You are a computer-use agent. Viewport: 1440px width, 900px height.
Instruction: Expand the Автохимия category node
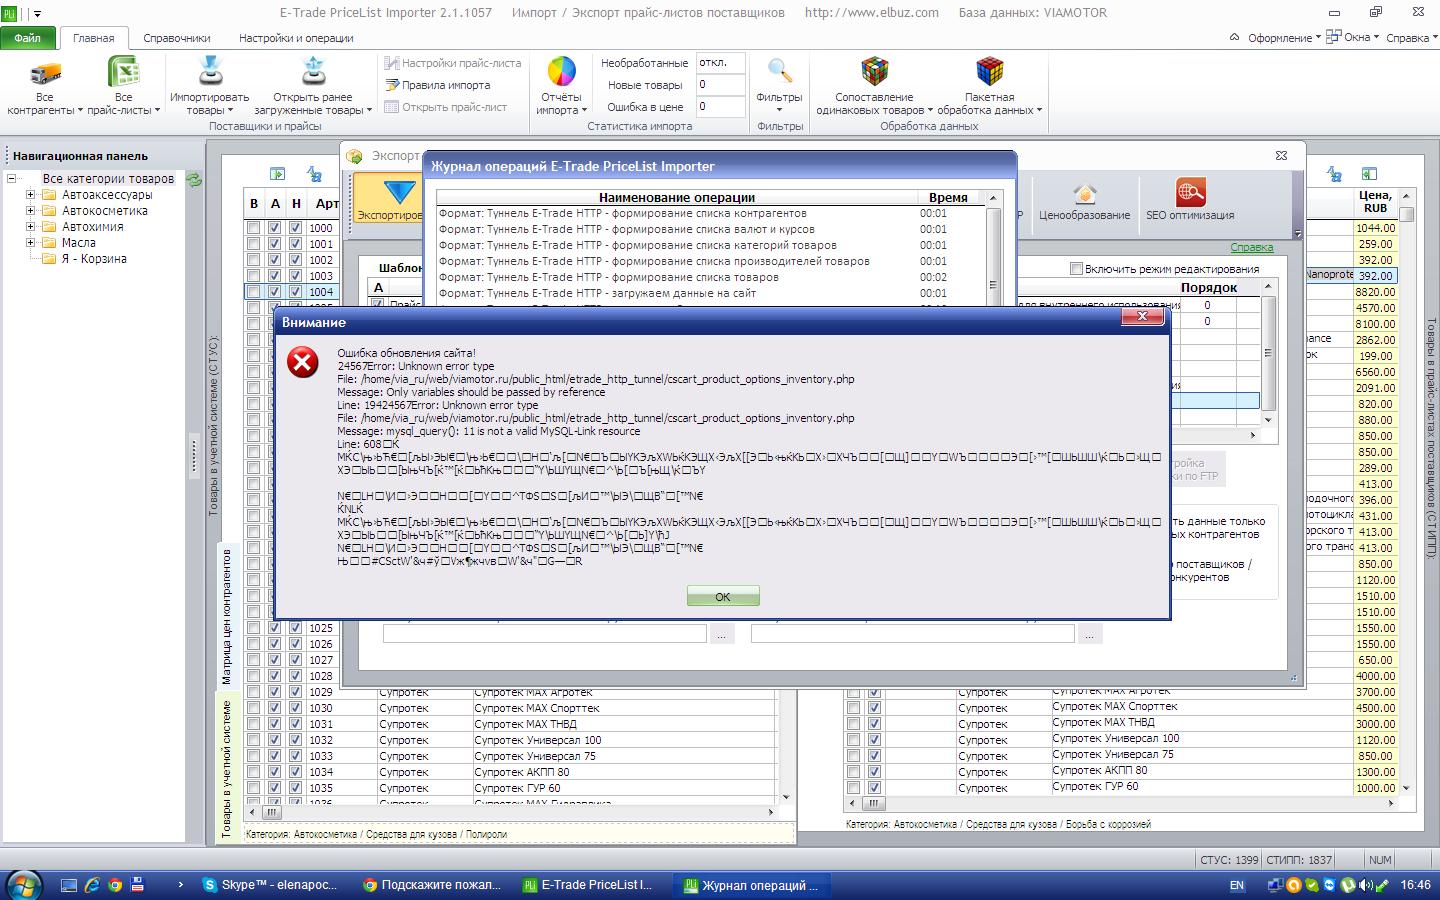click(x=30, y=227)
